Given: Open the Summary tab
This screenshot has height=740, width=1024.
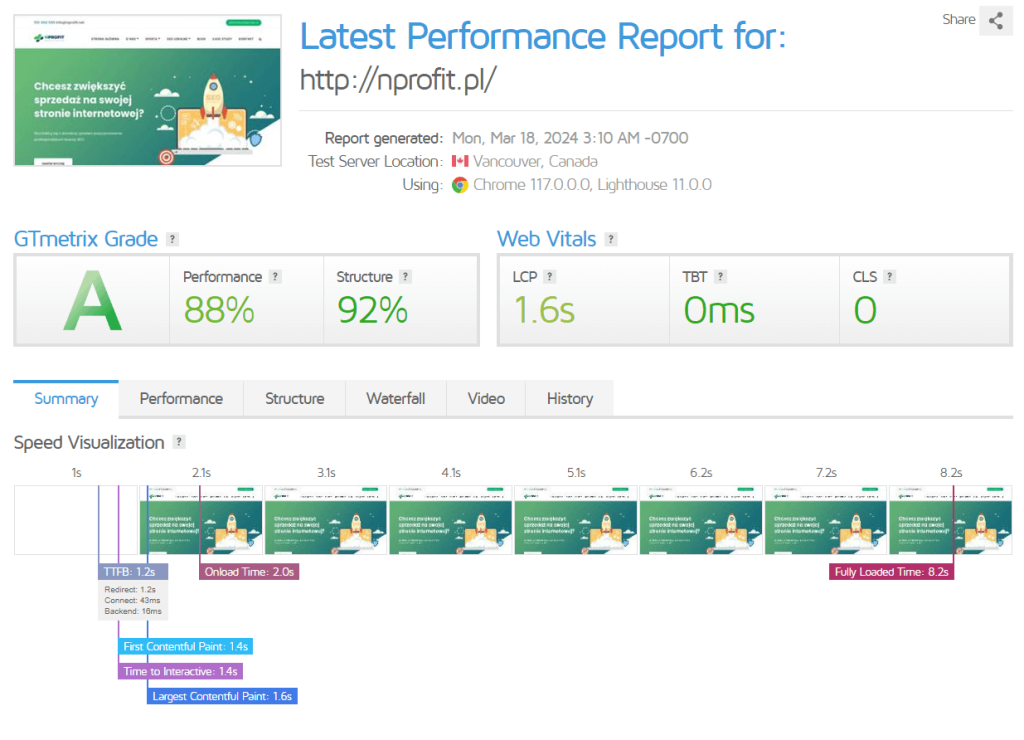Looking at the screenshot, I should click(66, 398).
